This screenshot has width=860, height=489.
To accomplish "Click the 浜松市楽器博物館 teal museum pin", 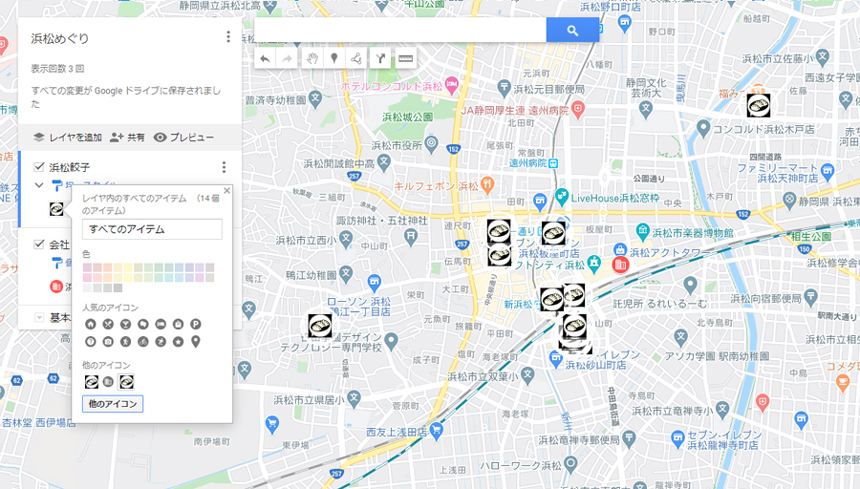I will click(642, 231).
